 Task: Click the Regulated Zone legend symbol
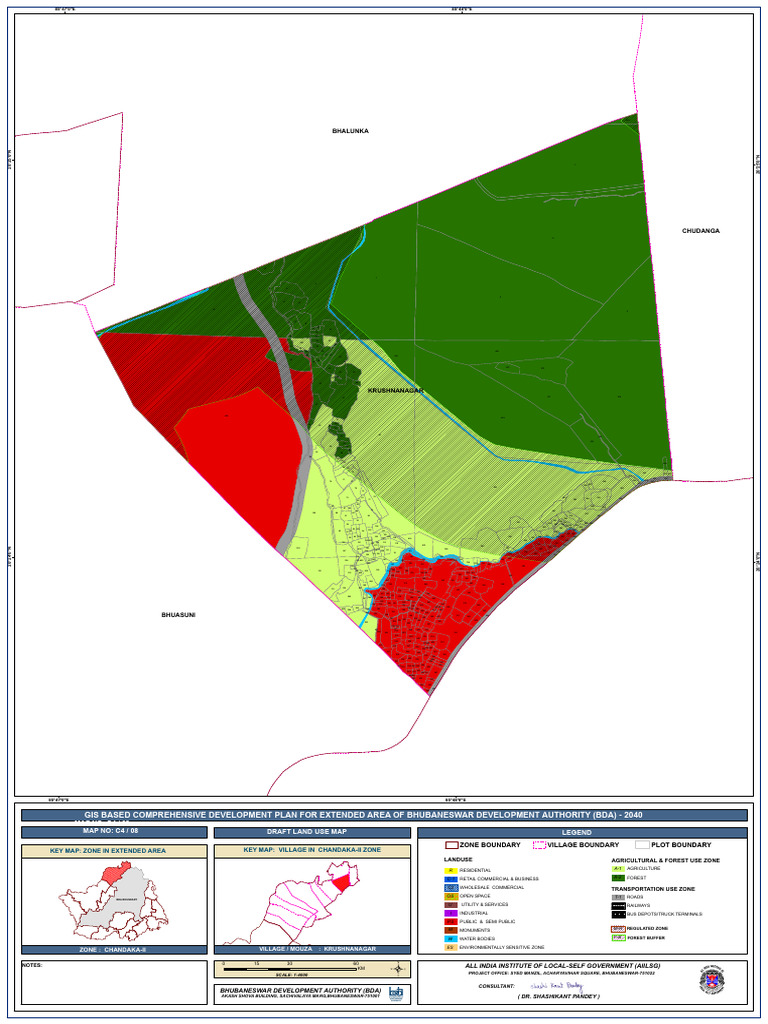point(618,930)
